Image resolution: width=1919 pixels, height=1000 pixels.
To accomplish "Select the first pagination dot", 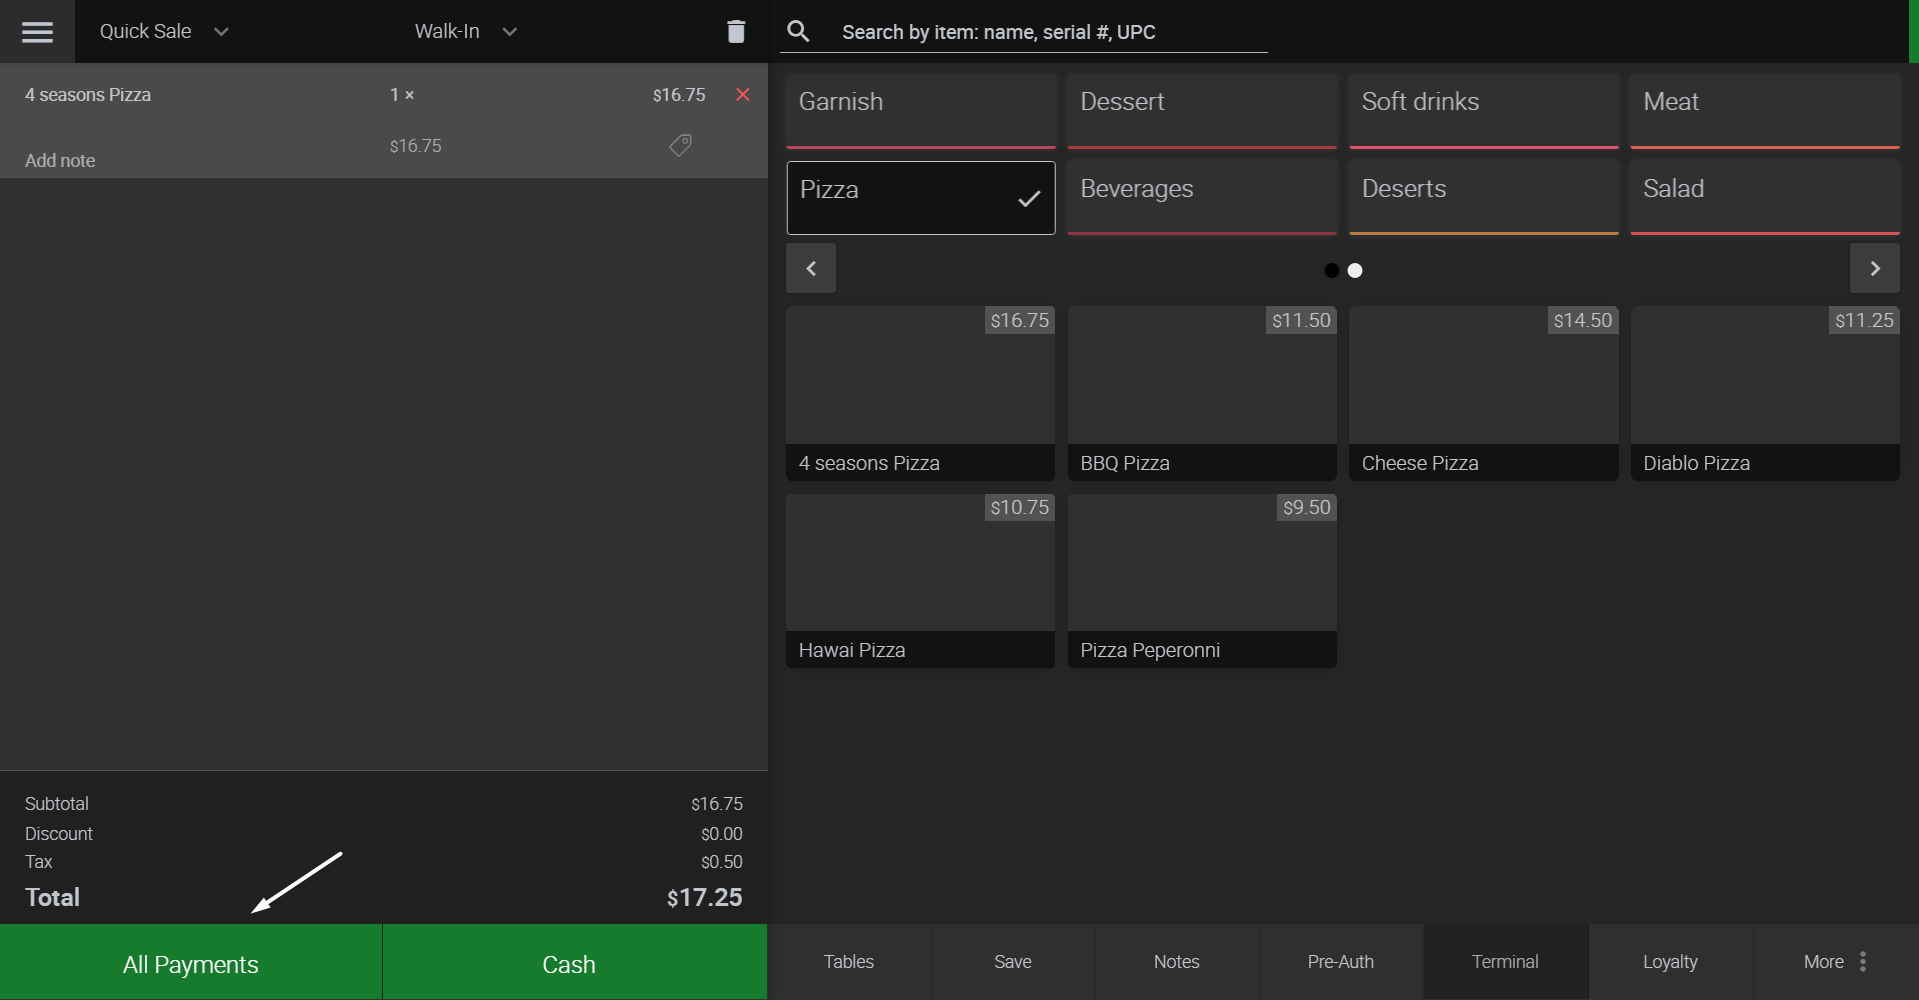I will (1331, 270).
